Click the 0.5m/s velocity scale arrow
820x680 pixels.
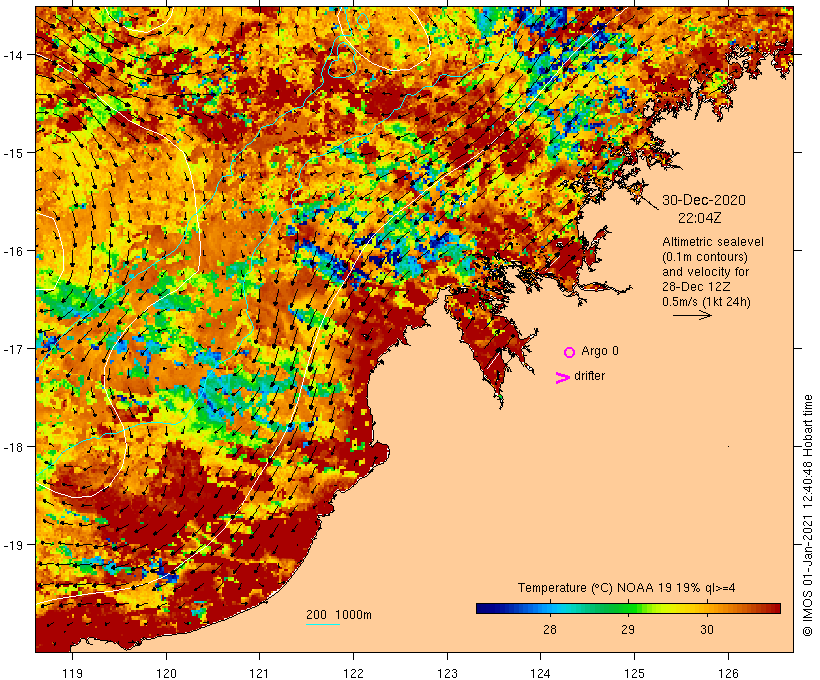coord(692,315)
